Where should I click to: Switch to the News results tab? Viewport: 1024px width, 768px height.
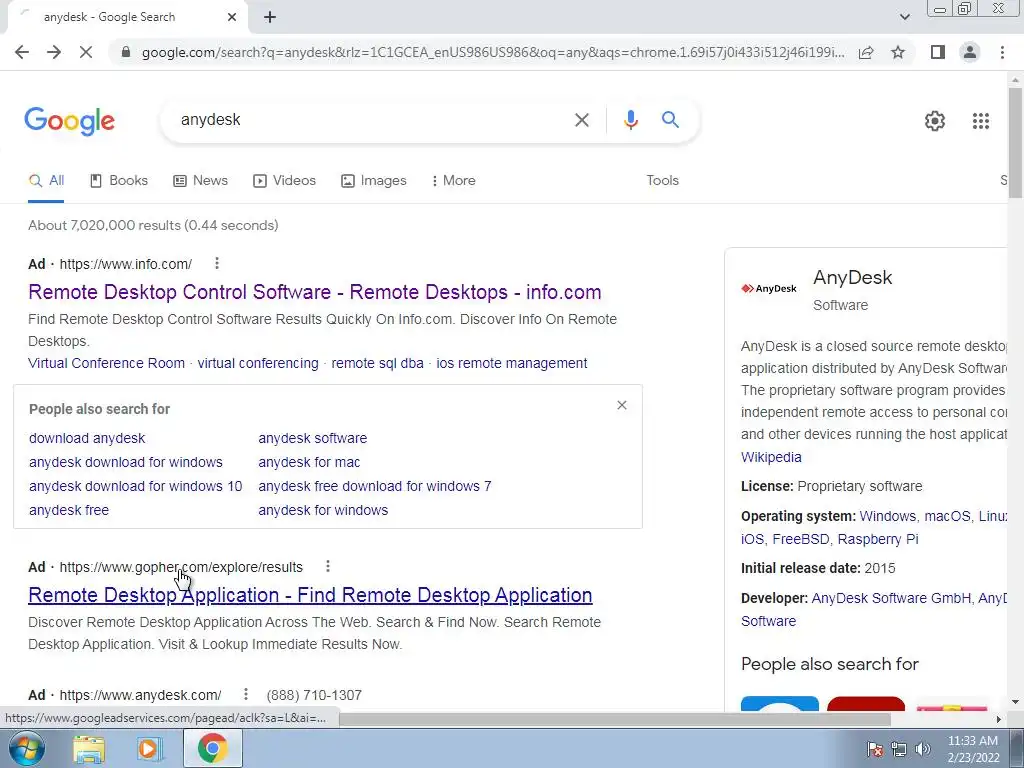tap(200, 181)
